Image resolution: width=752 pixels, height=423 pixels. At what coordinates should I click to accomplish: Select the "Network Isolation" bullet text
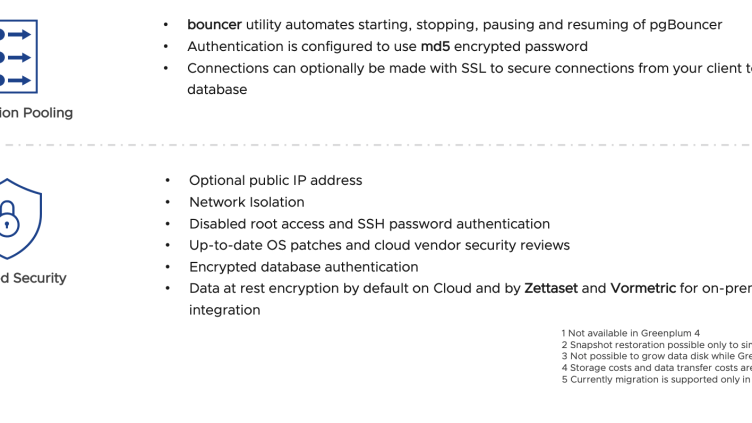(246, 202)
